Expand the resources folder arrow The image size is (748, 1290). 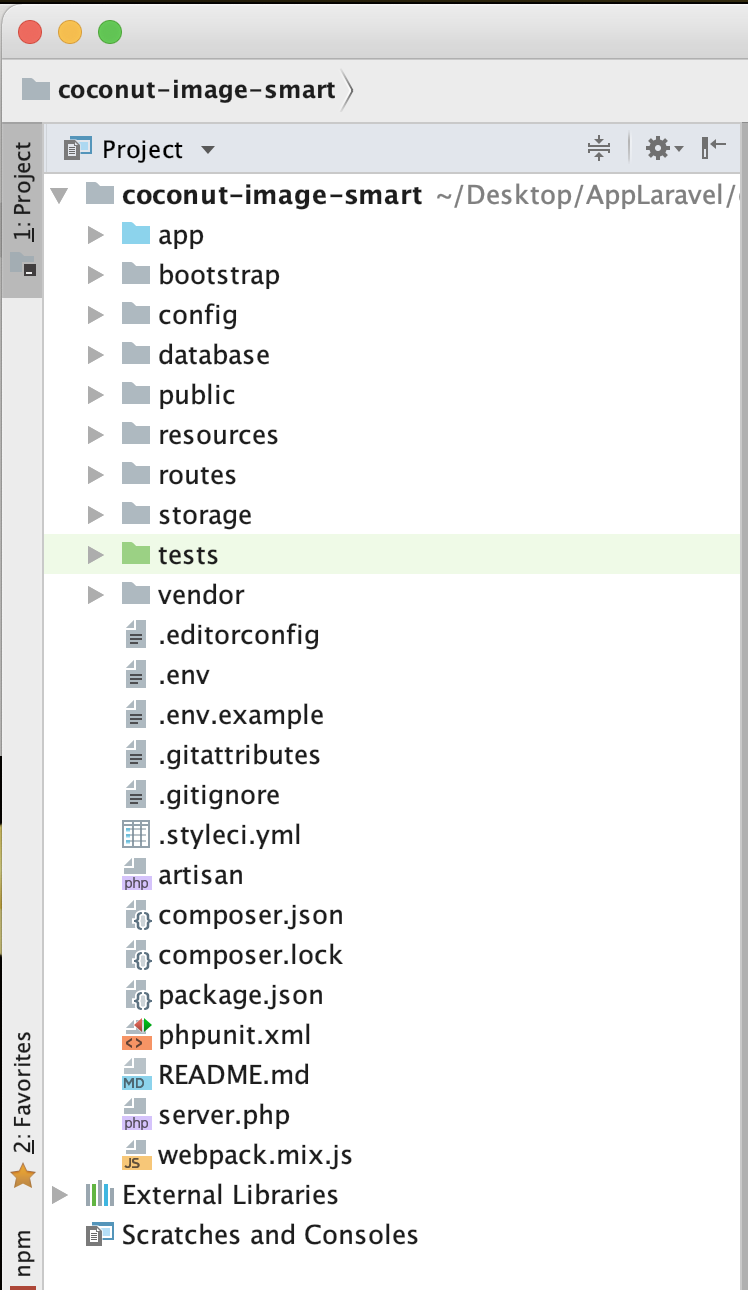click(96, 435)
